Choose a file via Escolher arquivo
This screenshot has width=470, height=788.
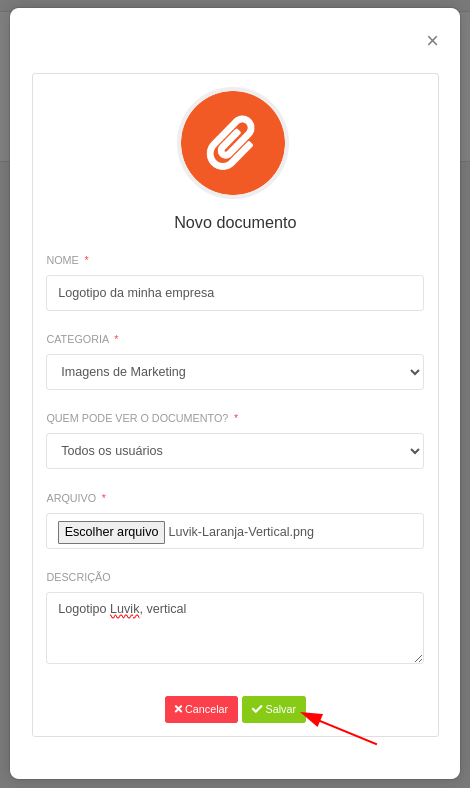click(112, 532)
